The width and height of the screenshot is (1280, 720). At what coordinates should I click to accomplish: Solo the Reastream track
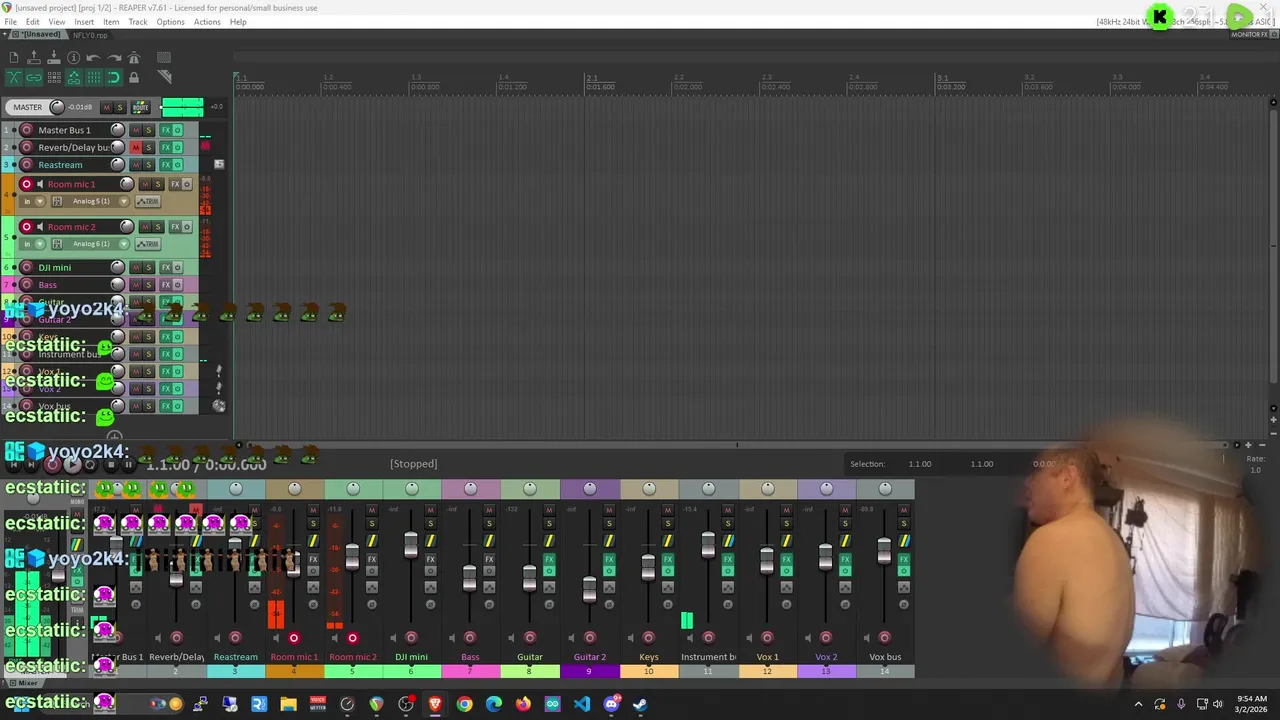point(149,164)
